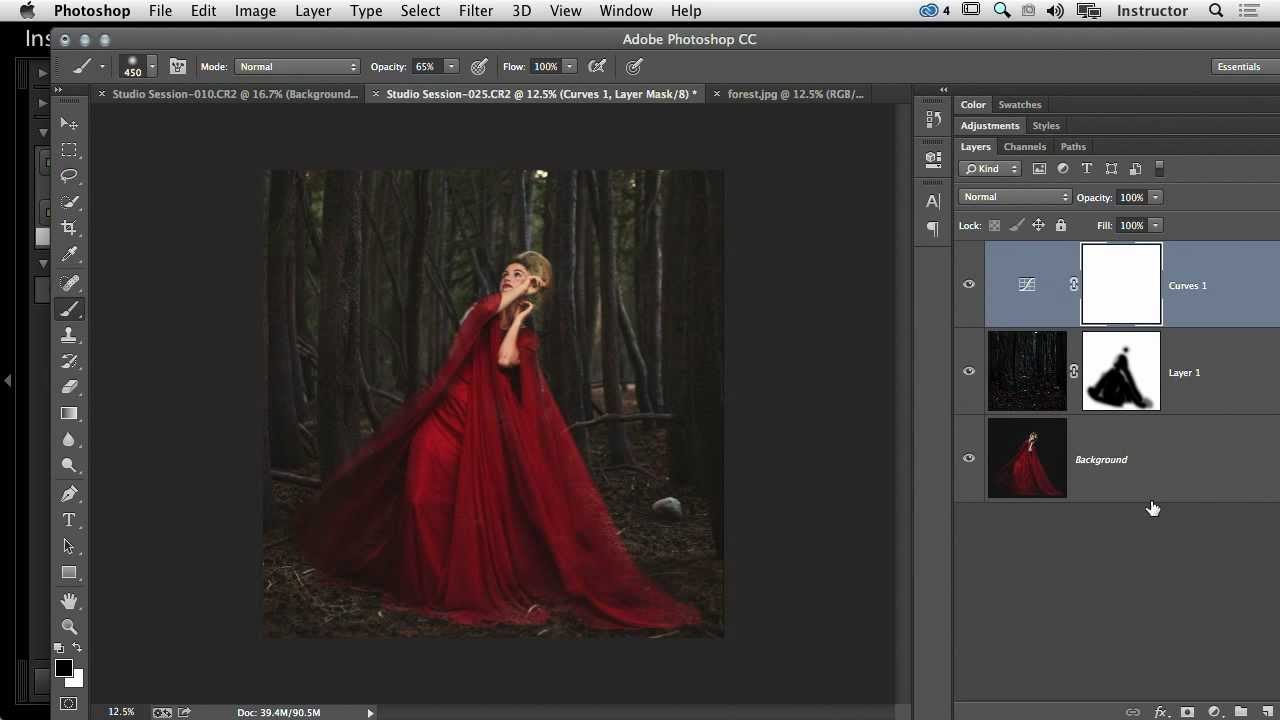Open the layer blend mode dropdown
The height and width of the screenshot is (720, 1280).
(x=1015, y=197)
